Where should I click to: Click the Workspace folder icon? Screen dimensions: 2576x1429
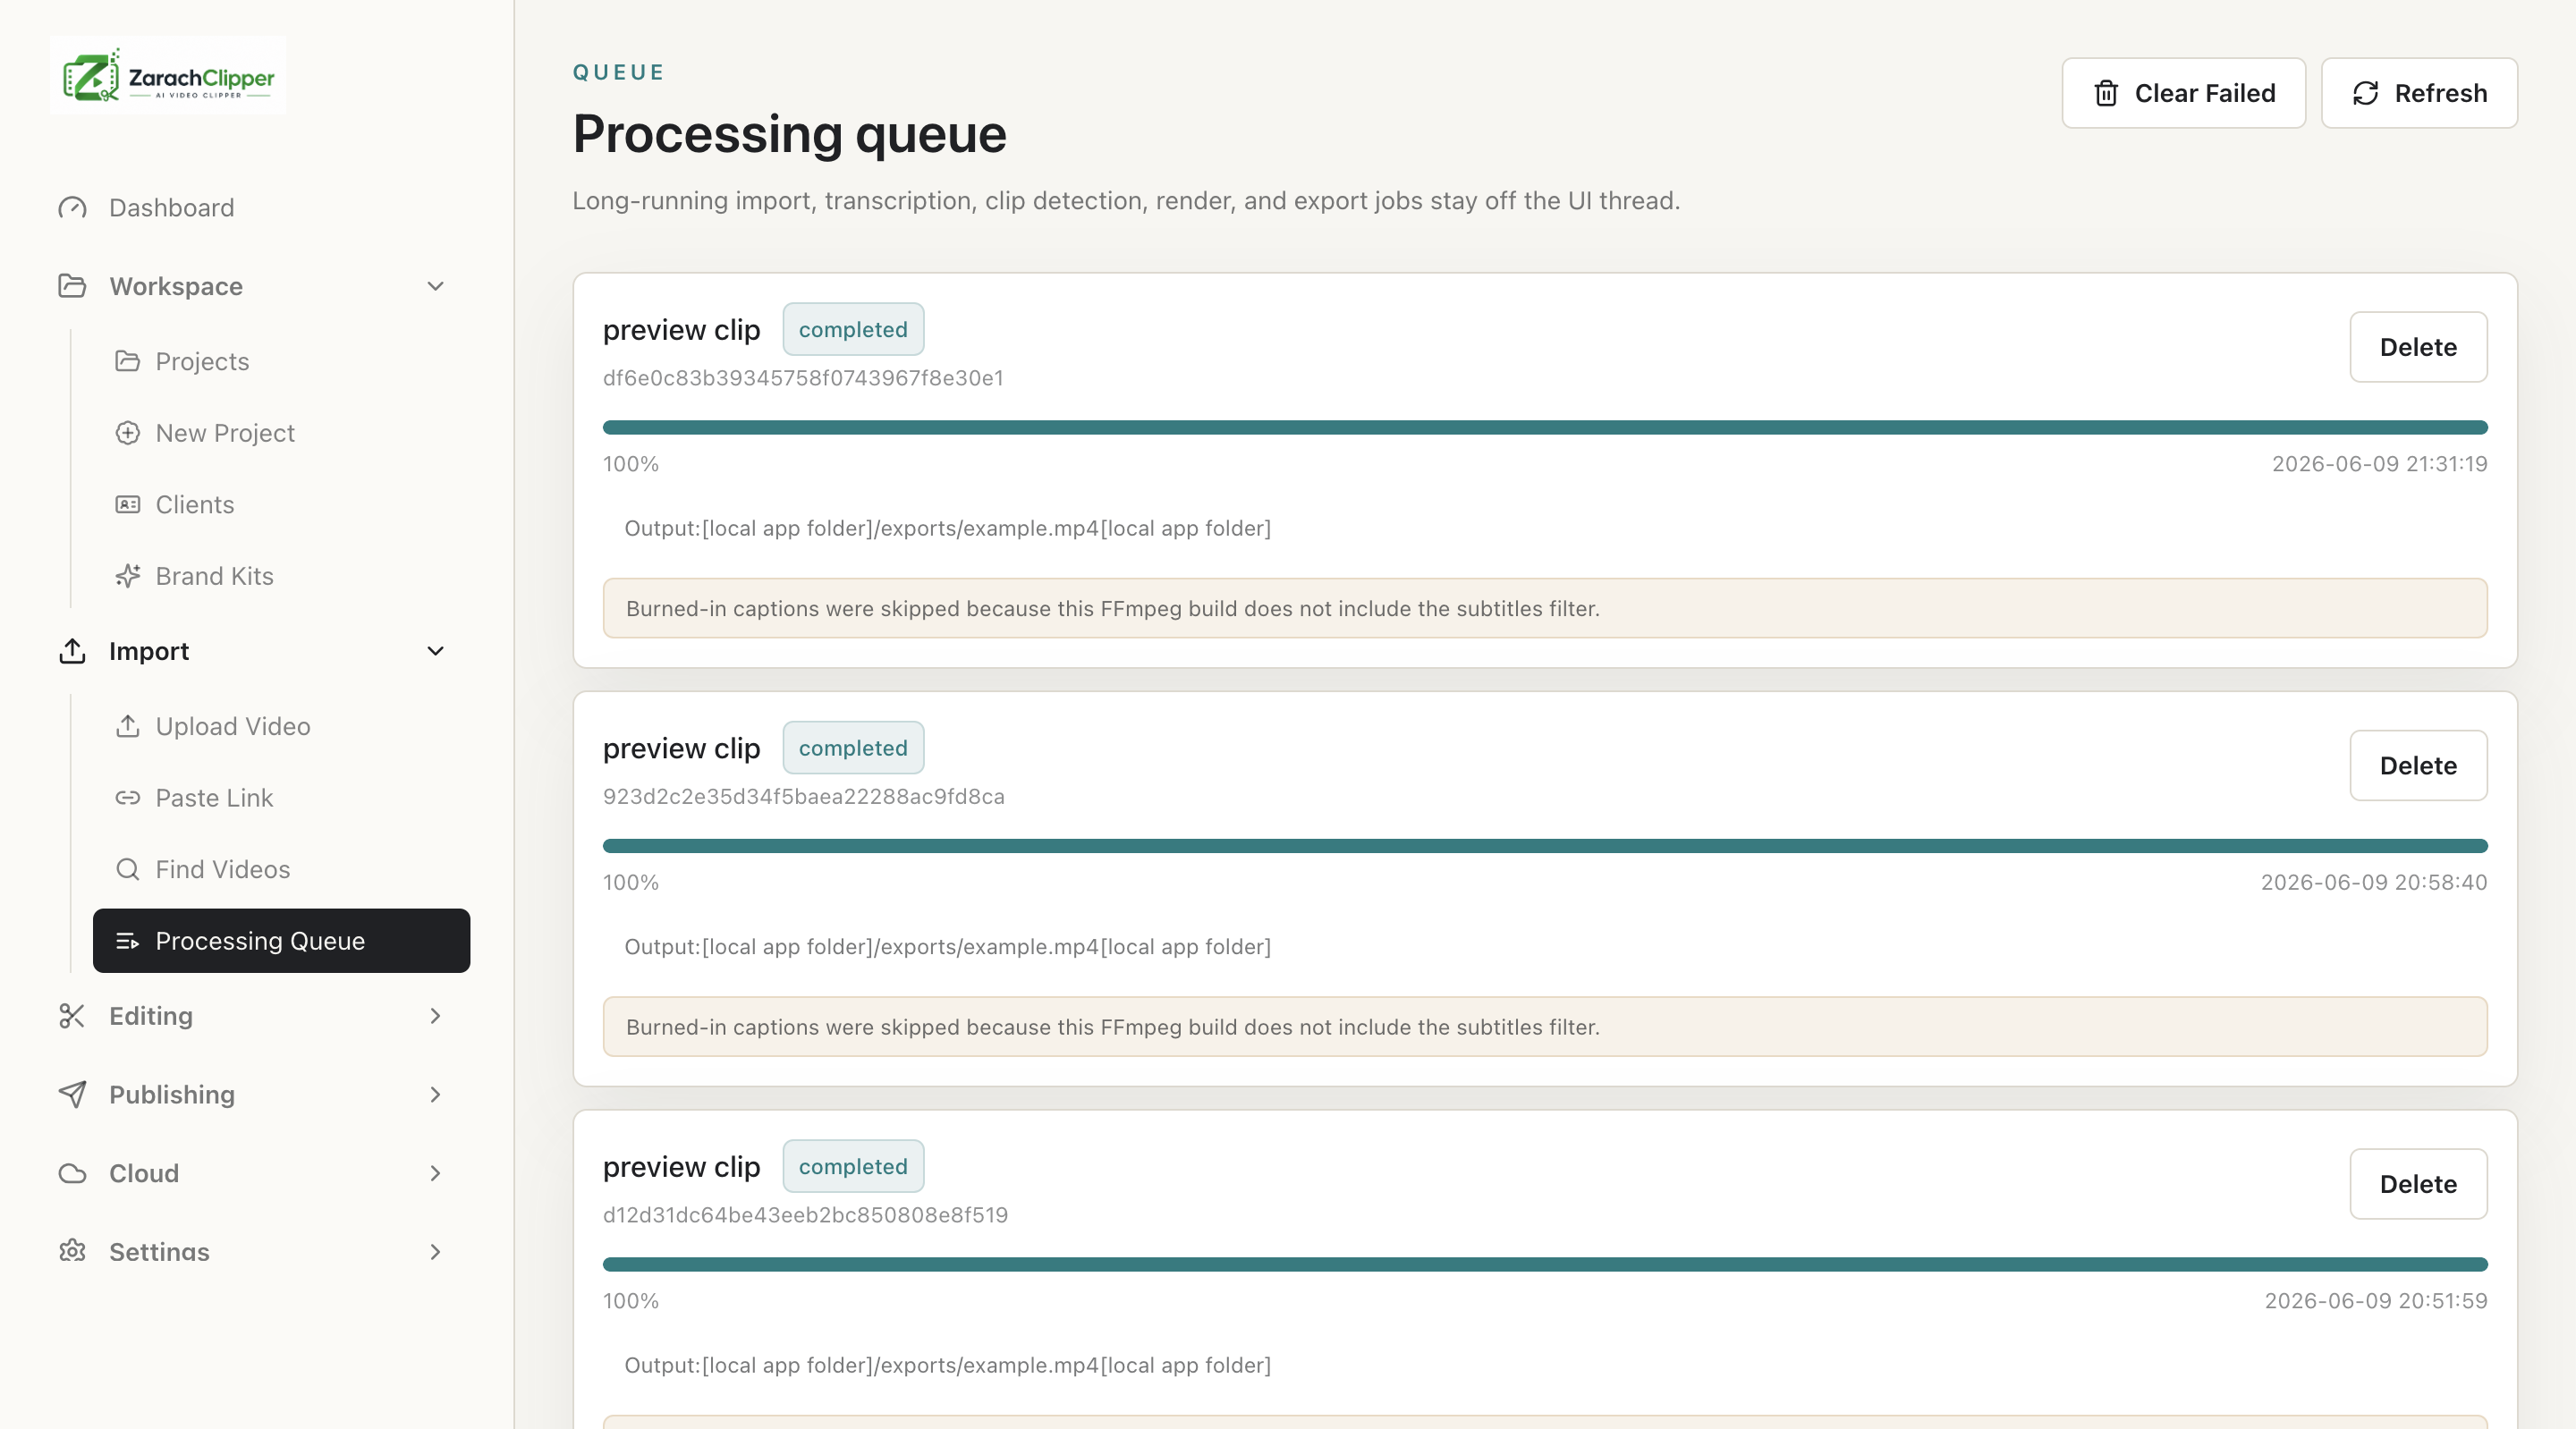[72, 286]
